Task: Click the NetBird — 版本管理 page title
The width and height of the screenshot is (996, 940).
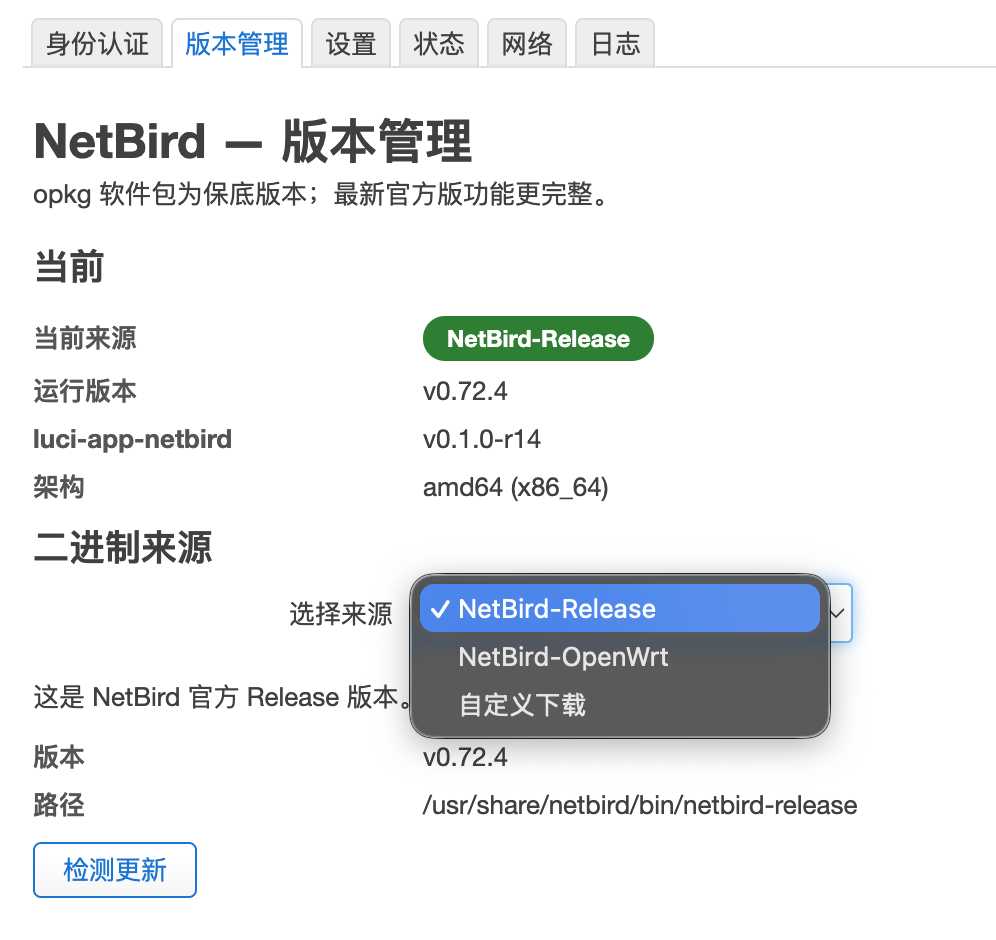Action: [253, 141]
